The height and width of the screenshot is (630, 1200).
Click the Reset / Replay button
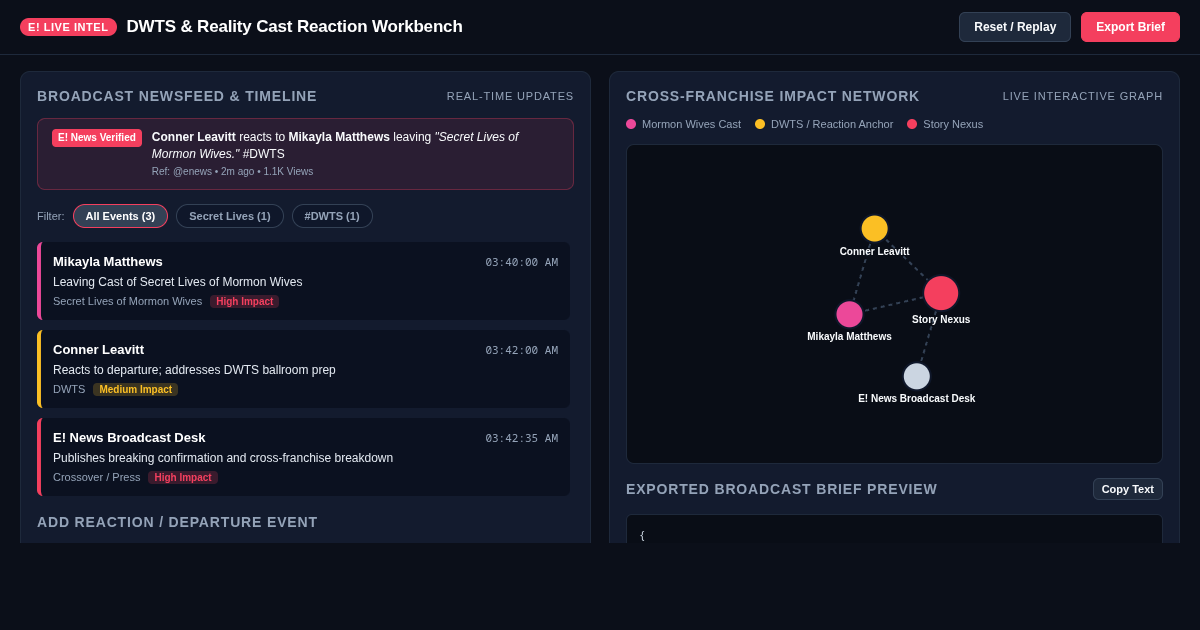1015,27
